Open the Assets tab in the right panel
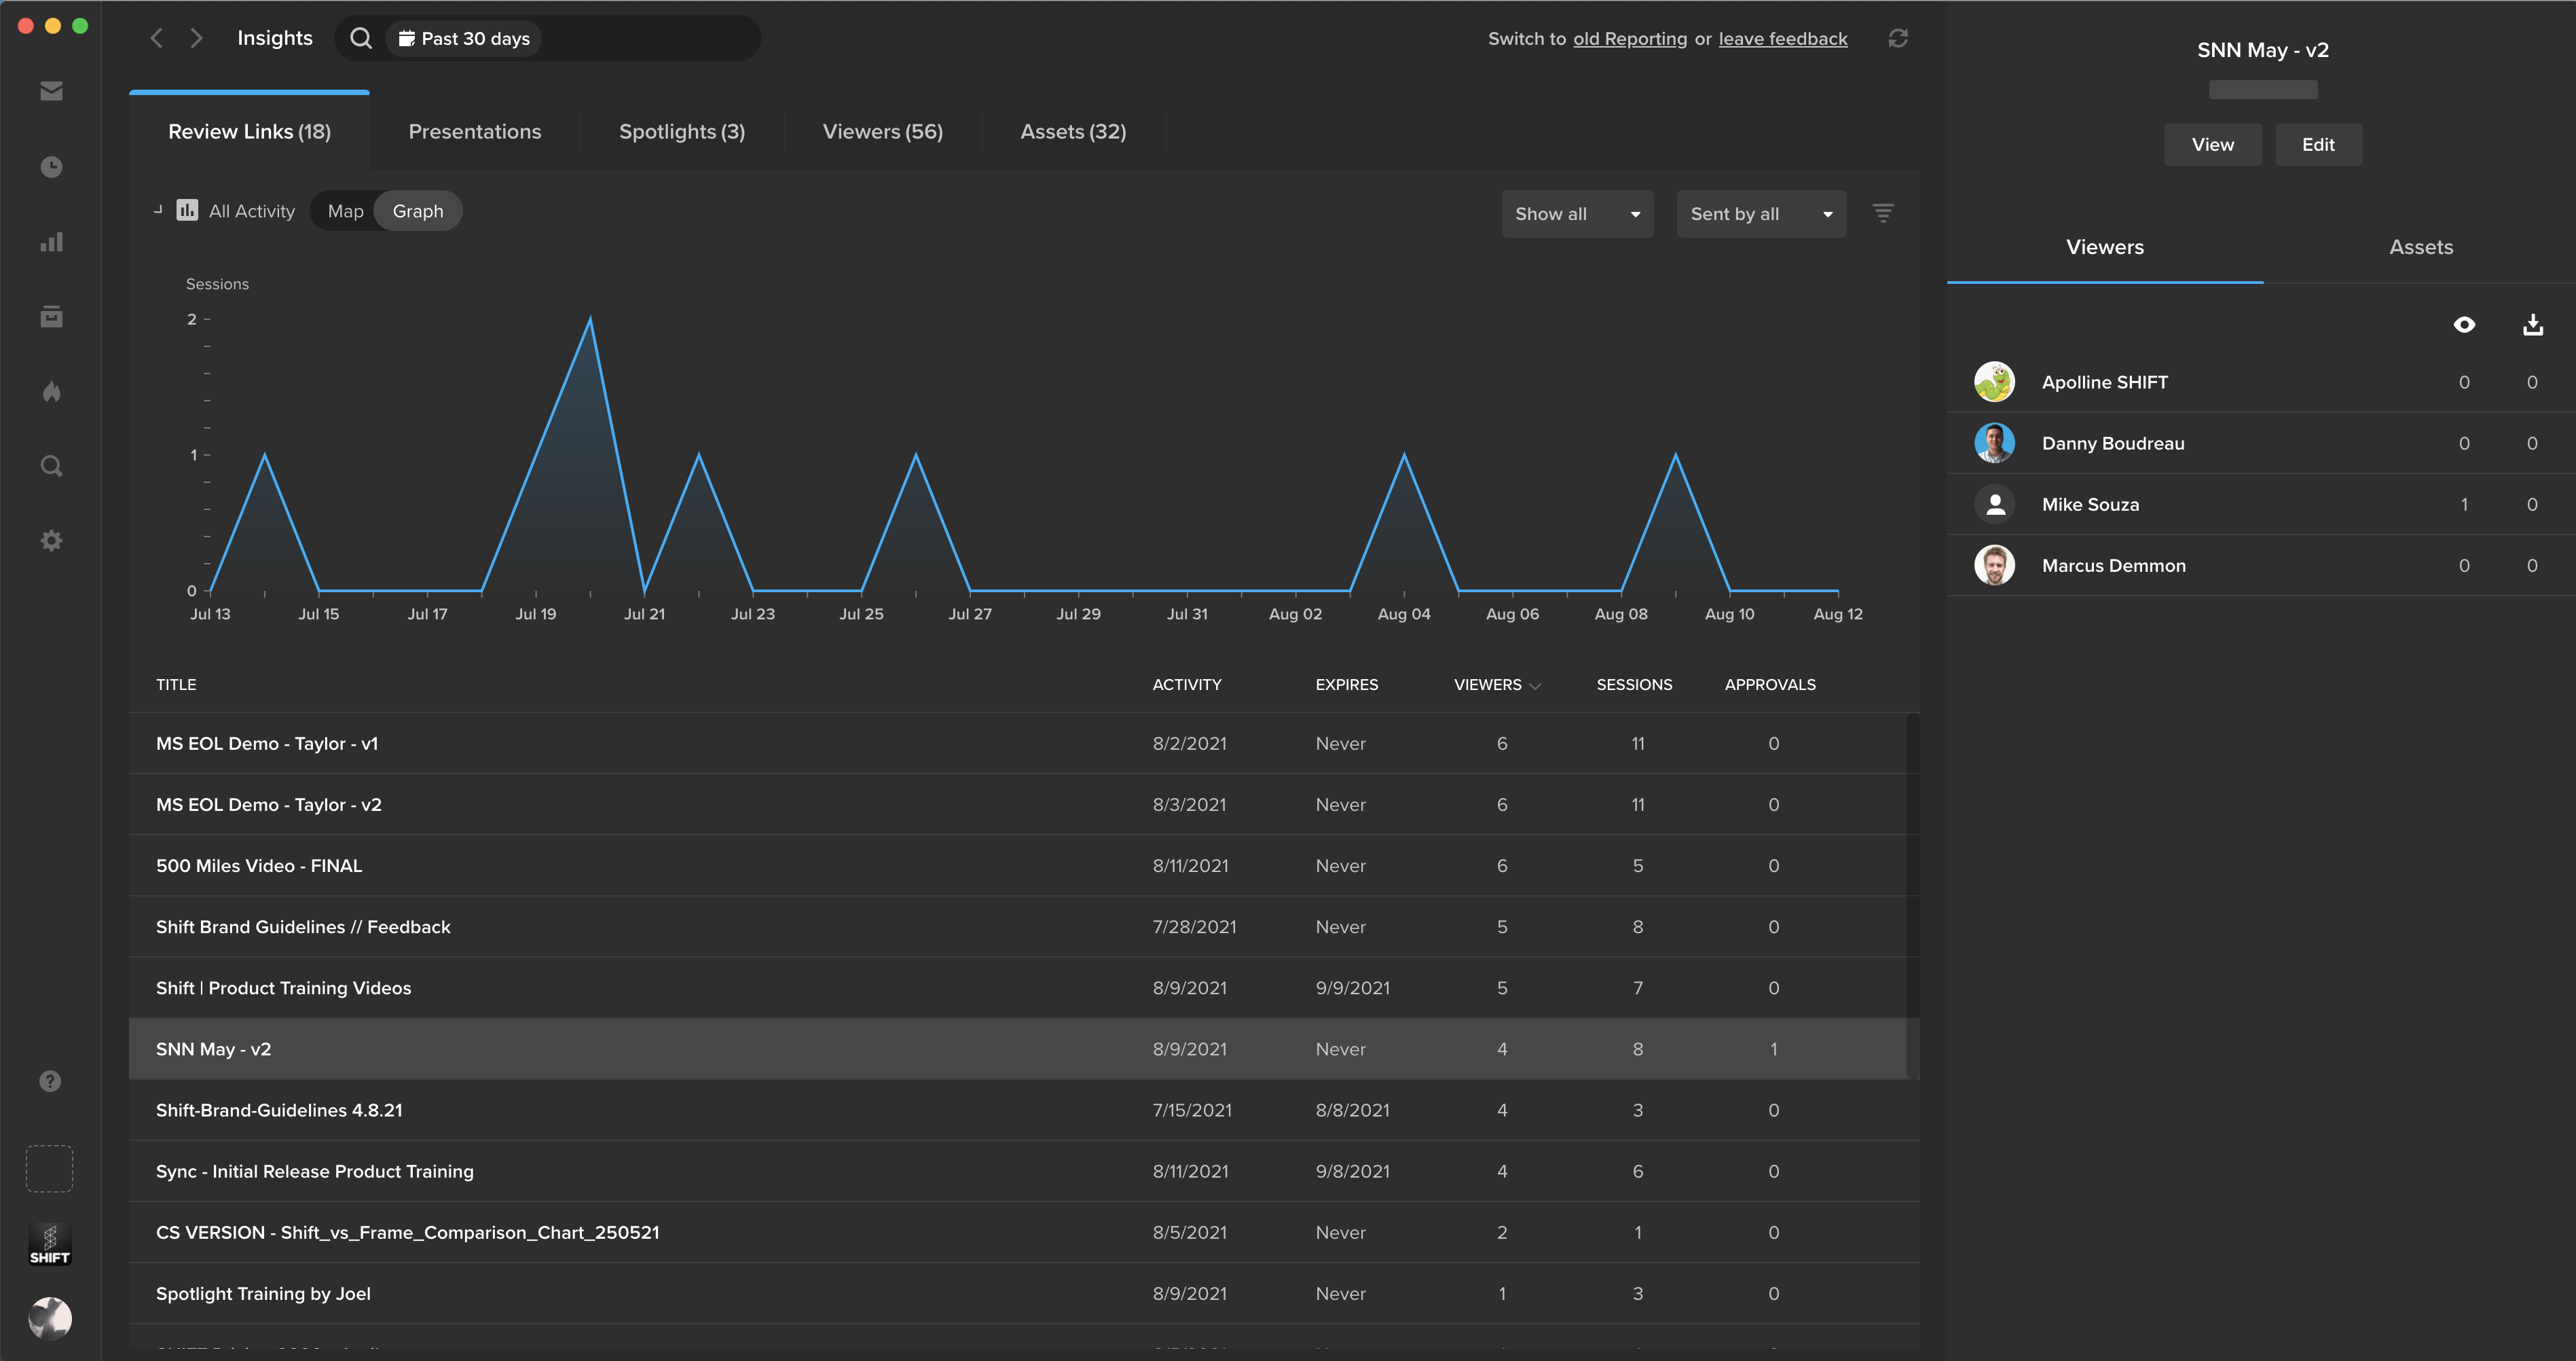Image resolution: width=2576 pixels, height=1361 pixels. pos(2420,247)
